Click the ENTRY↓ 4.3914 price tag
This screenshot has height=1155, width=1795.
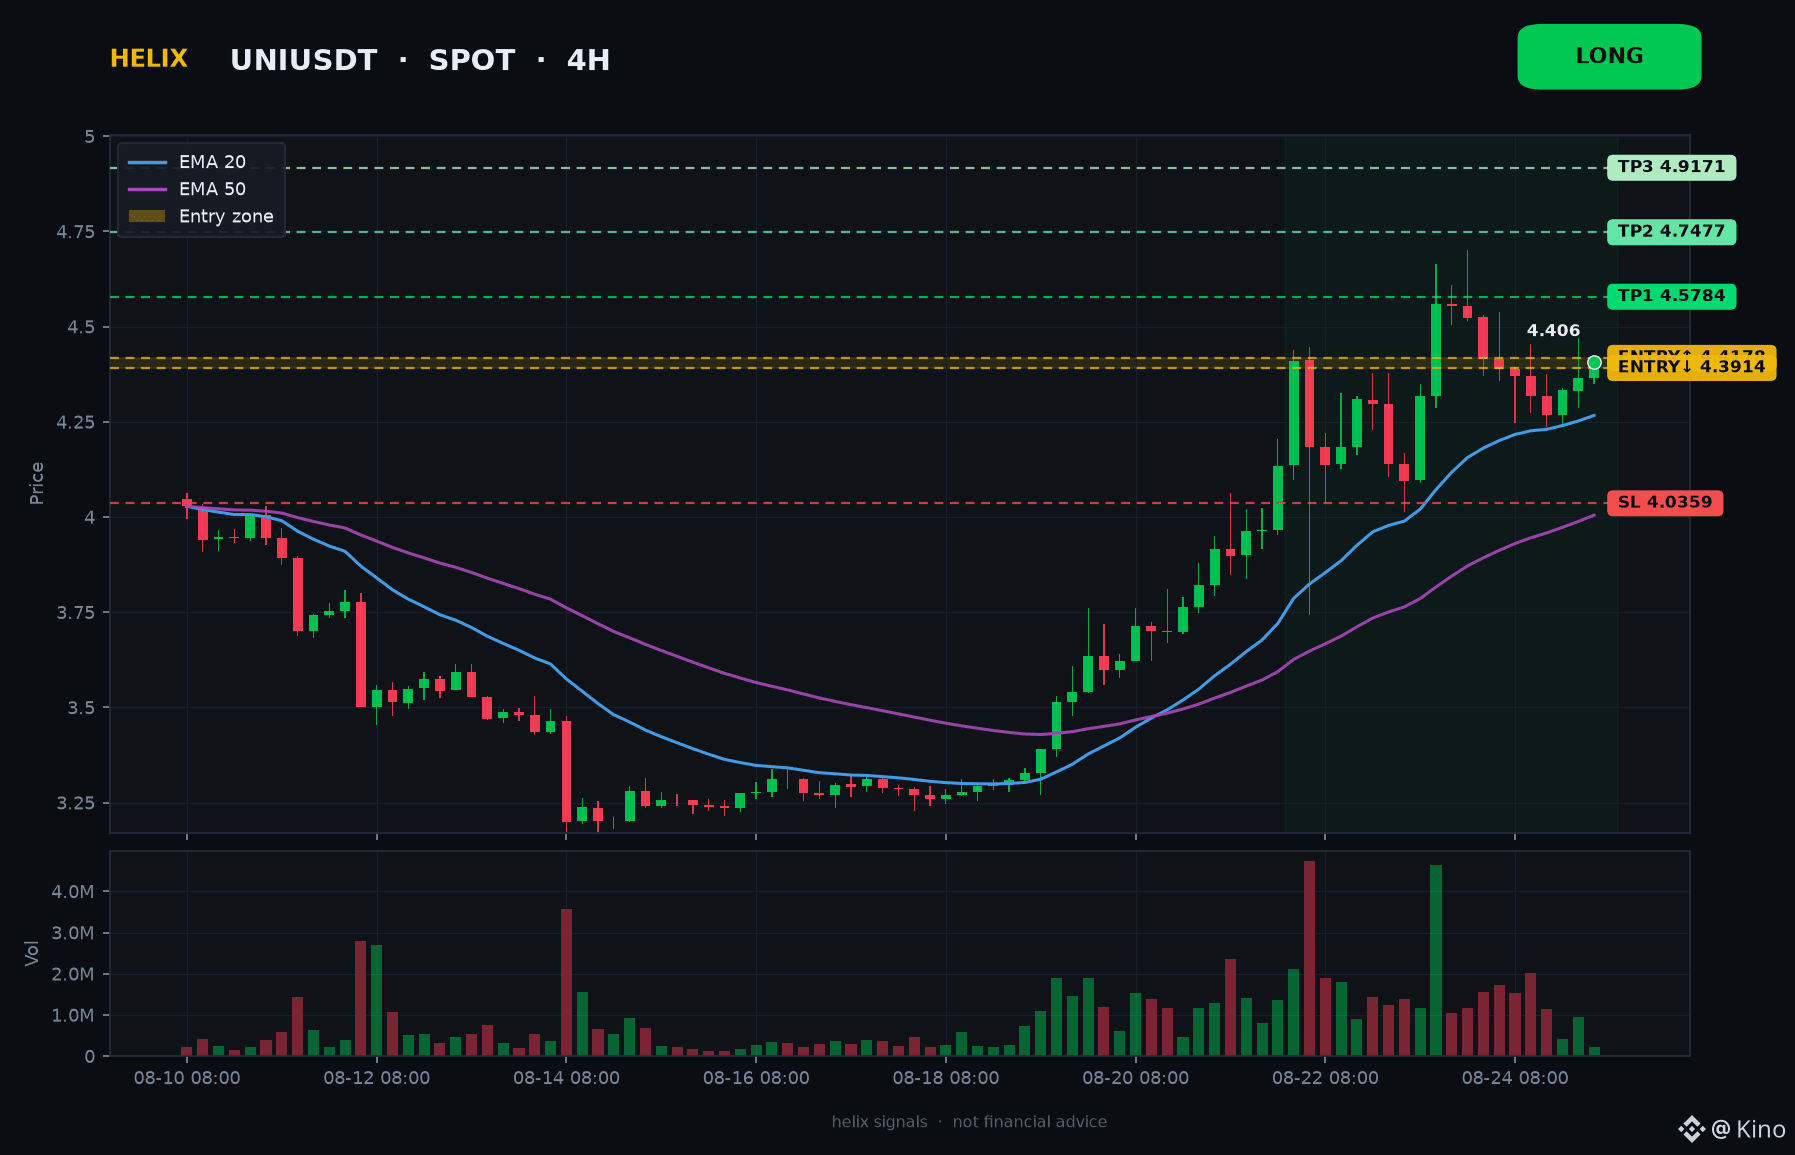click(1691, 367)
